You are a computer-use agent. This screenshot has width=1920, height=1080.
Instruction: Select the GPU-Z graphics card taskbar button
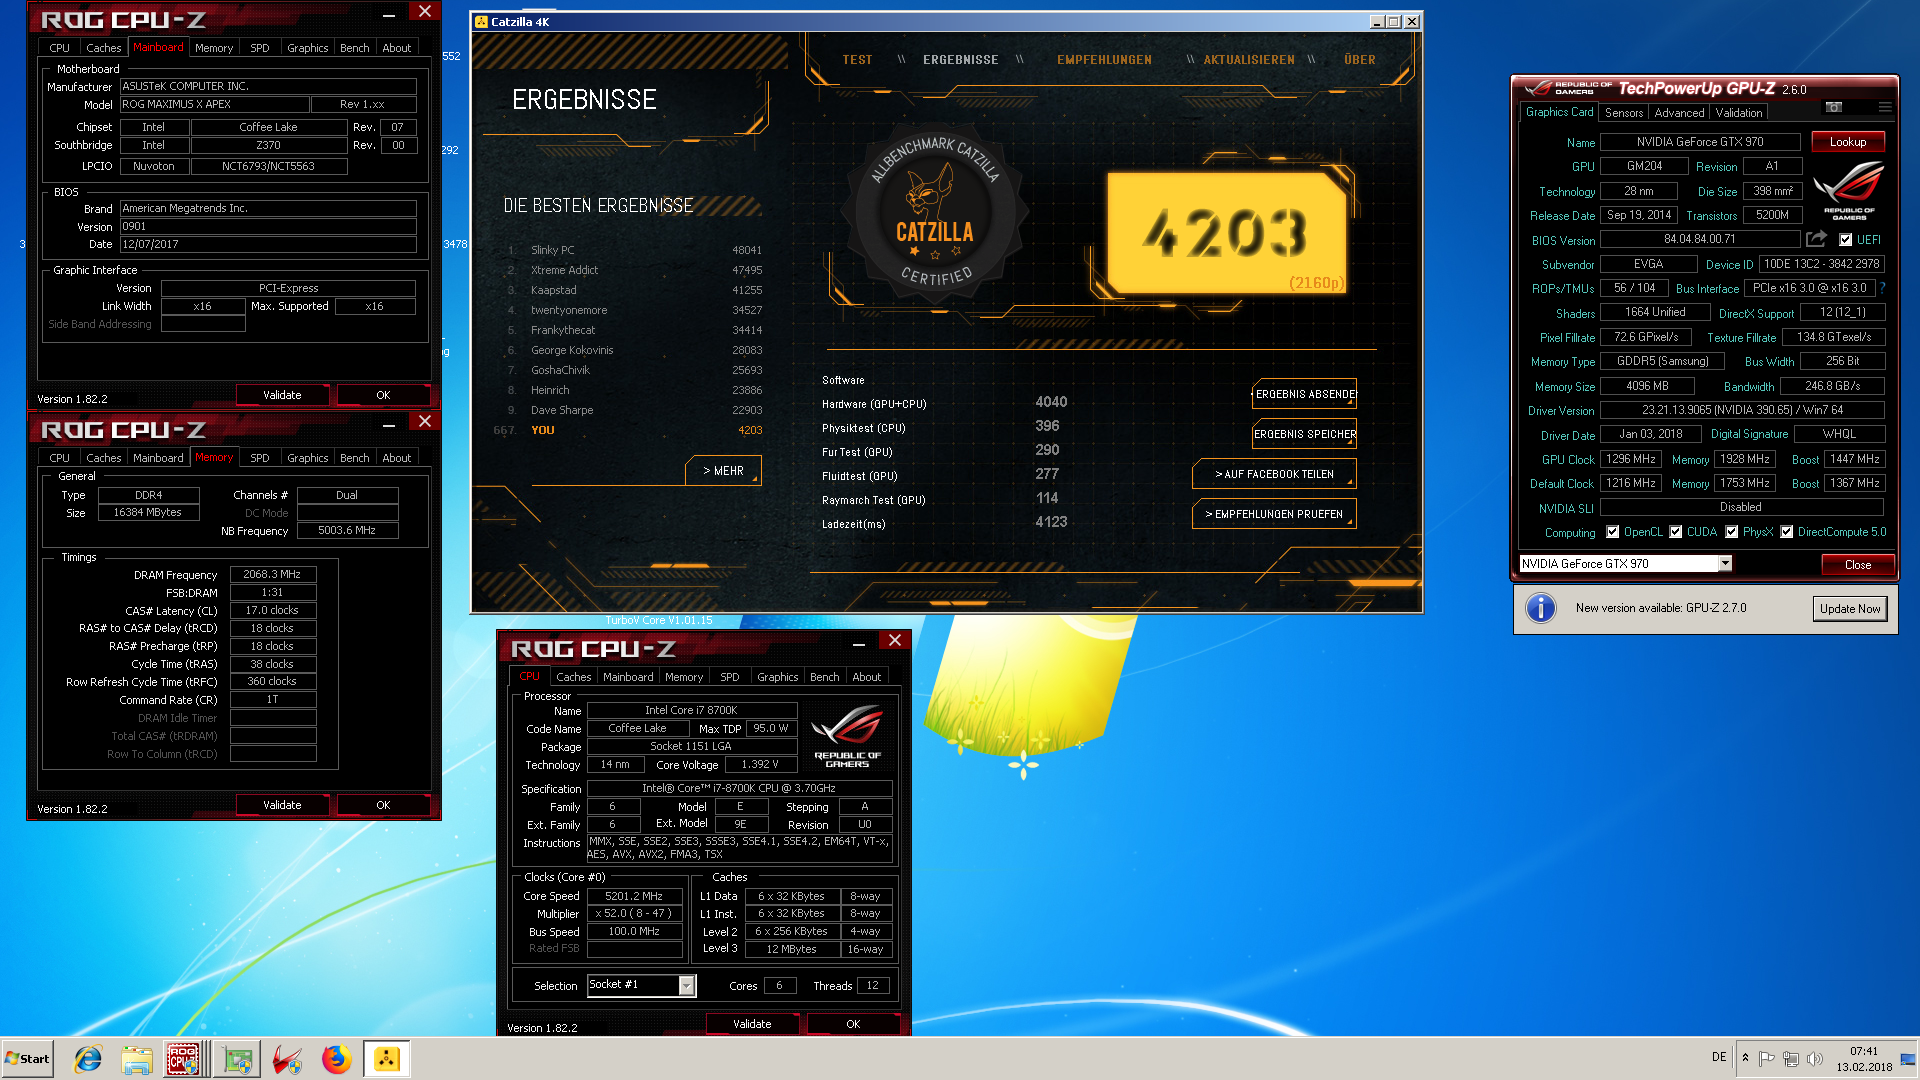(x=237, y=1059)
